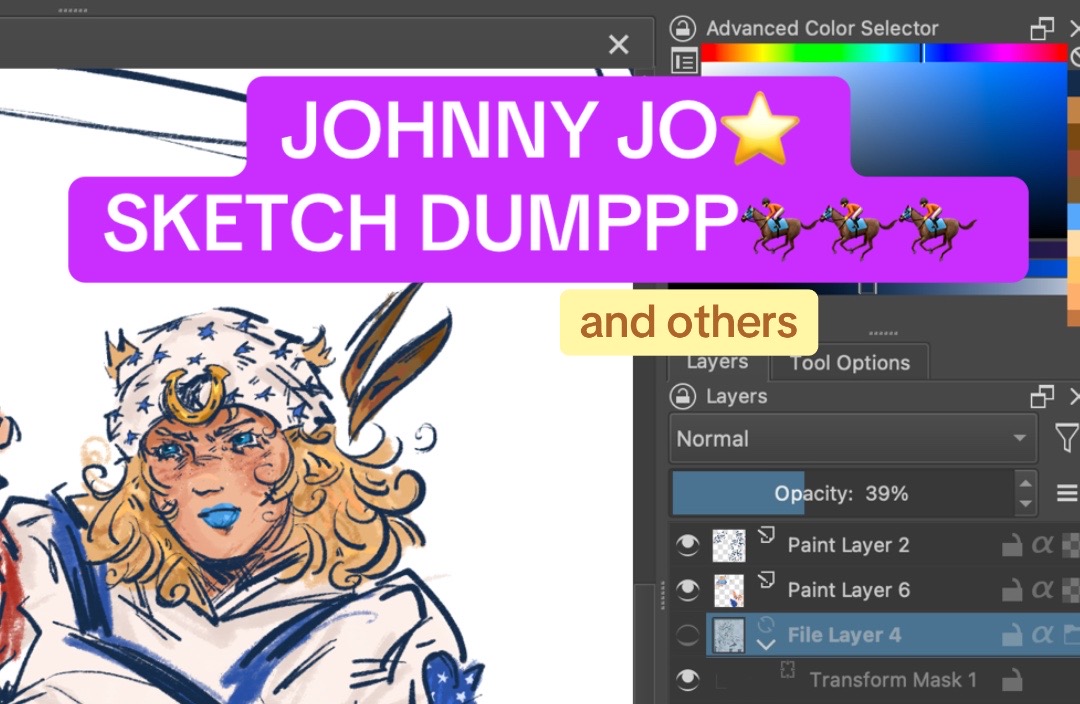Click transform mask icon beside Transform Mask 1
Image resolution: width=1080 pixels, height=704 pixels.
(x=788, y=670)
